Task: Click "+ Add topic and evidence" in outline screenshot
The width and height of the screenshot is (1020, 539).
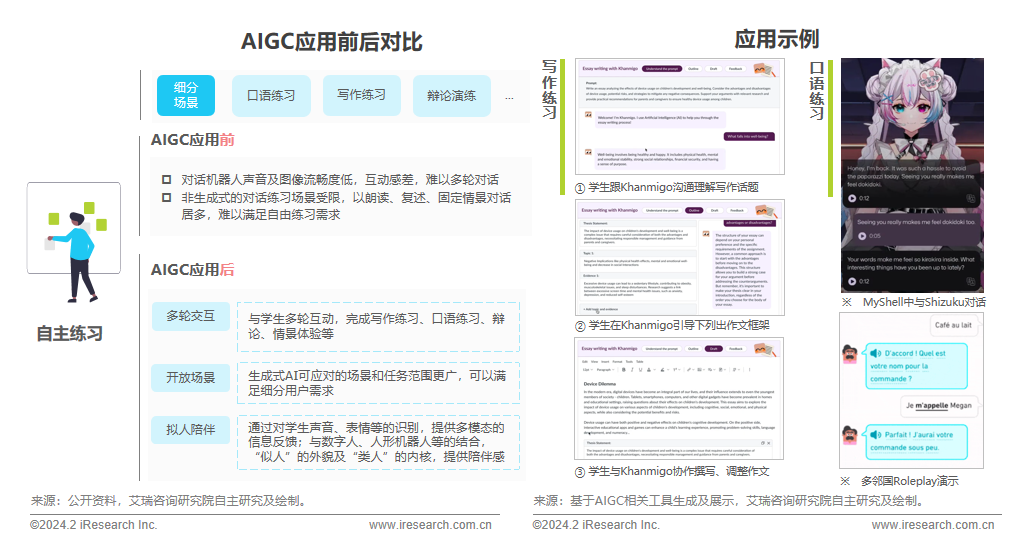Action: pyautogui.click(x=600, y=309)
